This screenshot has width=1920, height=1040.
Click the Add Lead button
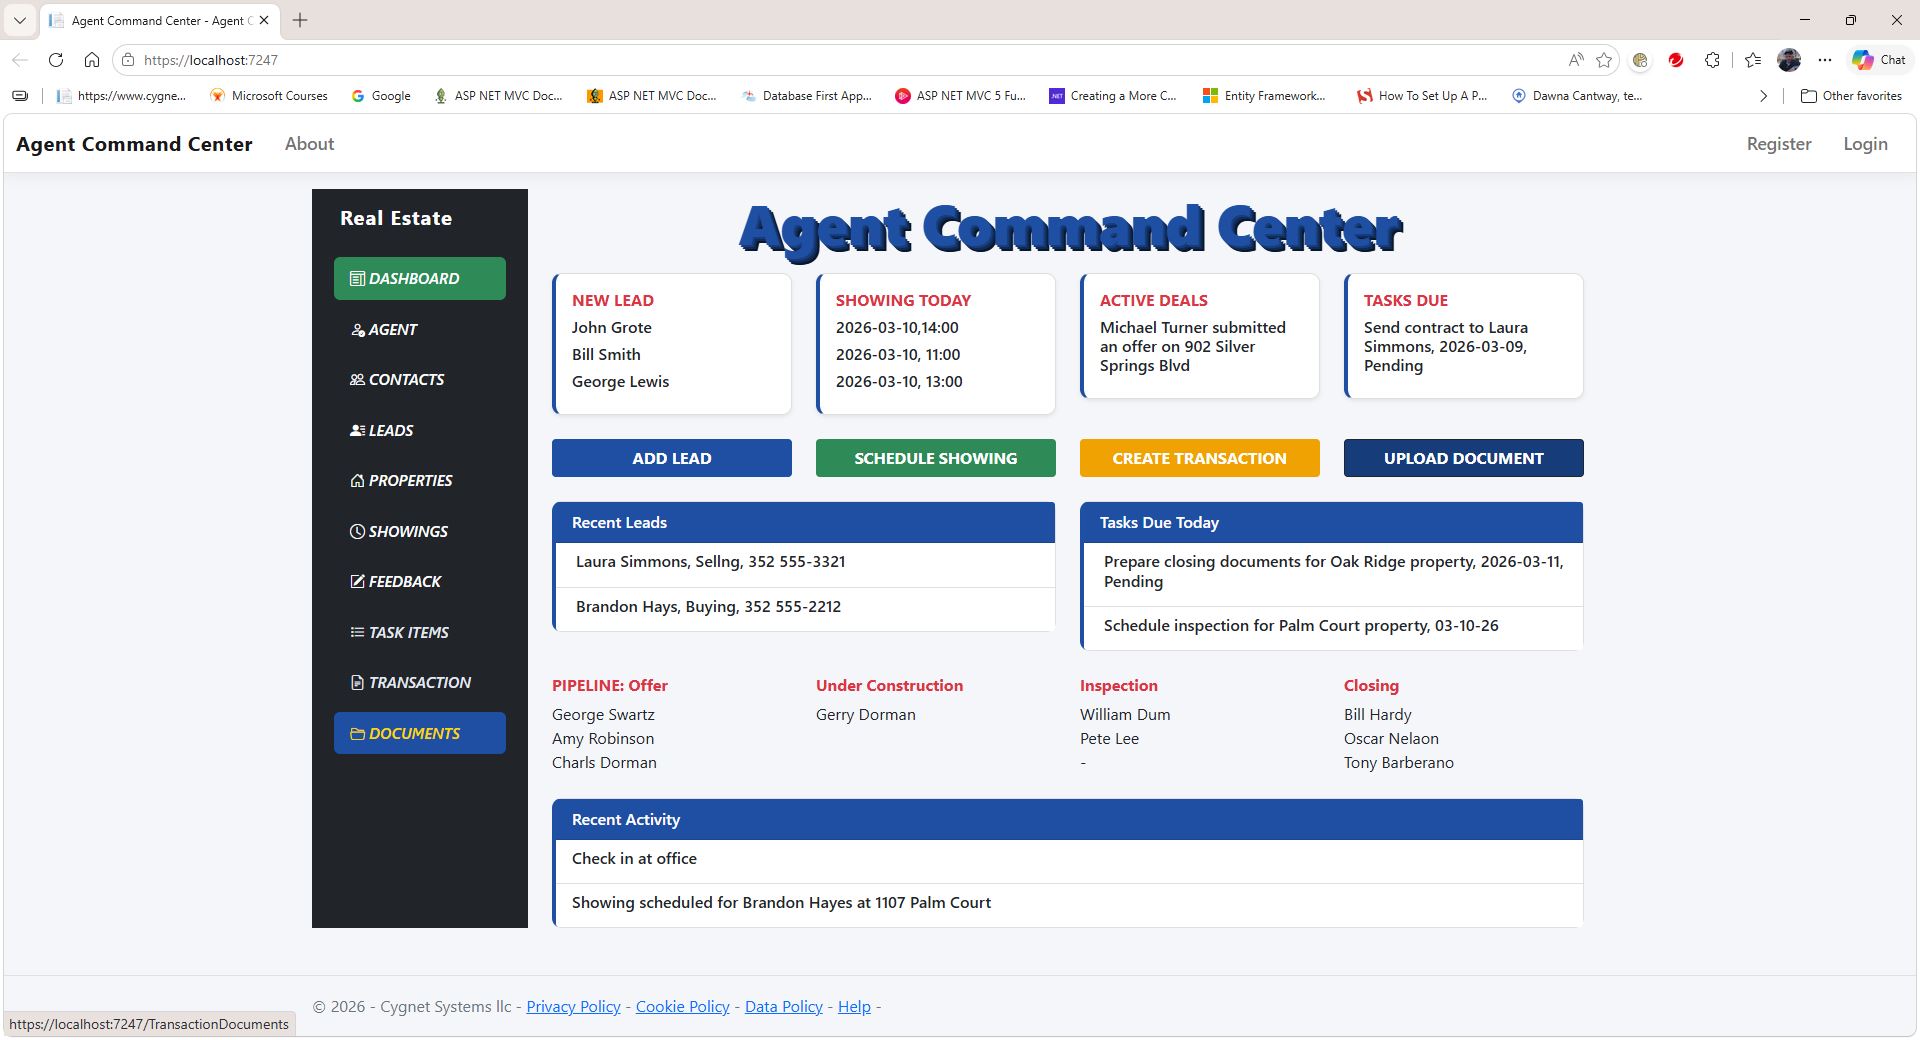point(671,458)
